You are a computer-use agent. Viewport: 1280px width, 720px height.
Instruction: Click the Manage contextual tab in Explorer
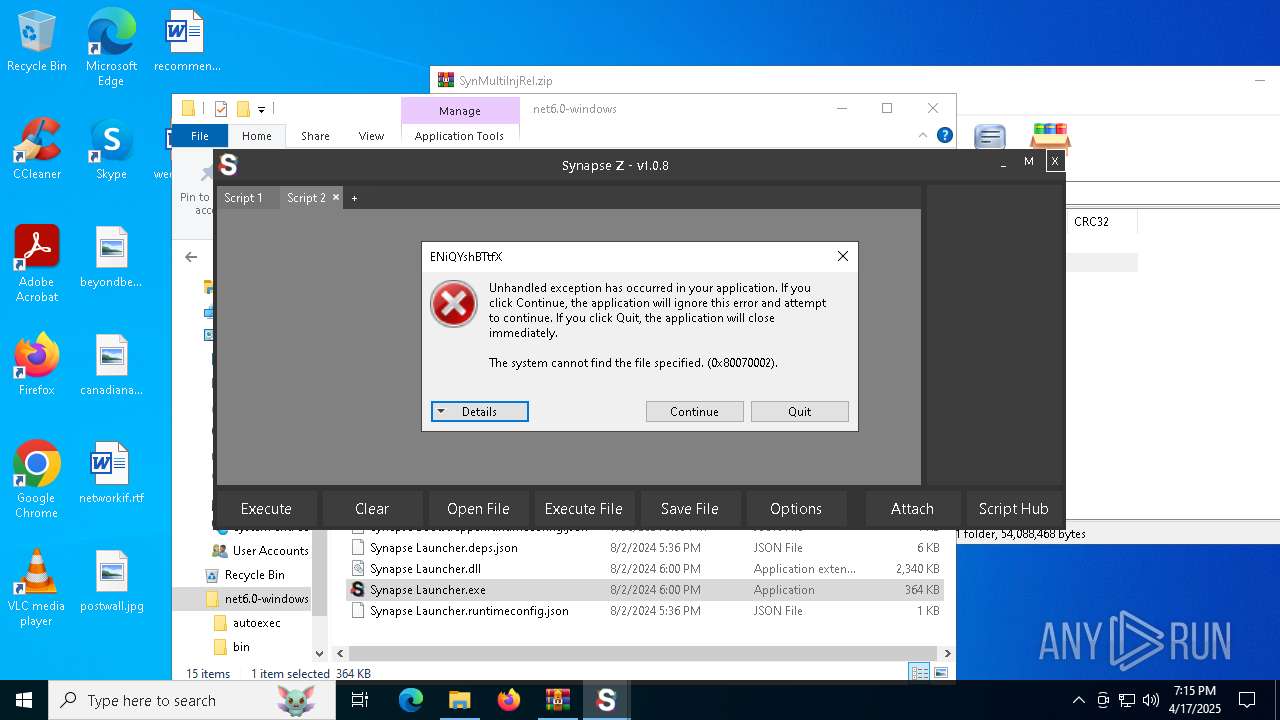point(460,111)
